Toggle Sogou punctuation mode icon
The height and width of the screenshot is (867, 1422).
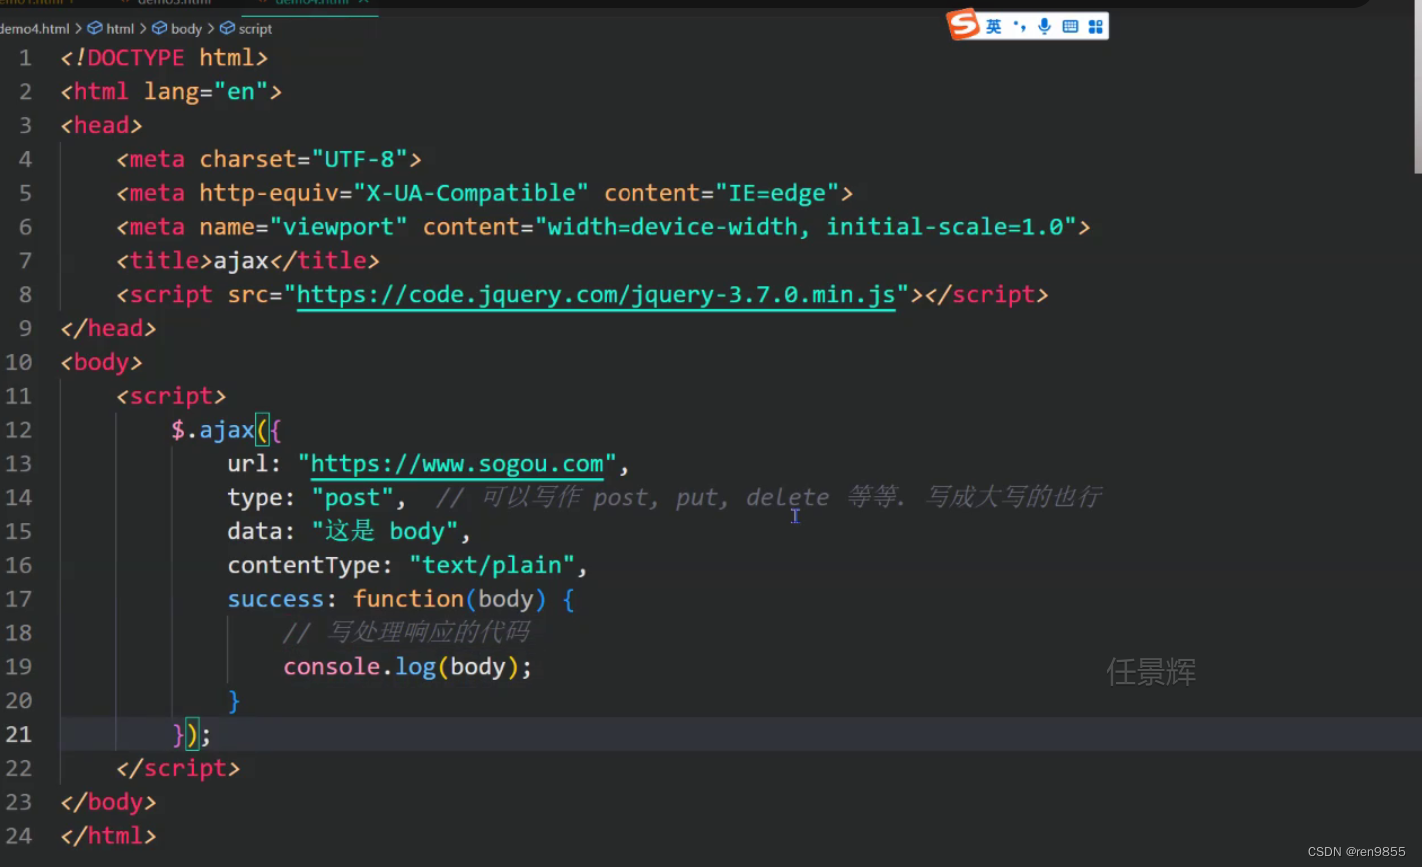(x=1019, y=26)
